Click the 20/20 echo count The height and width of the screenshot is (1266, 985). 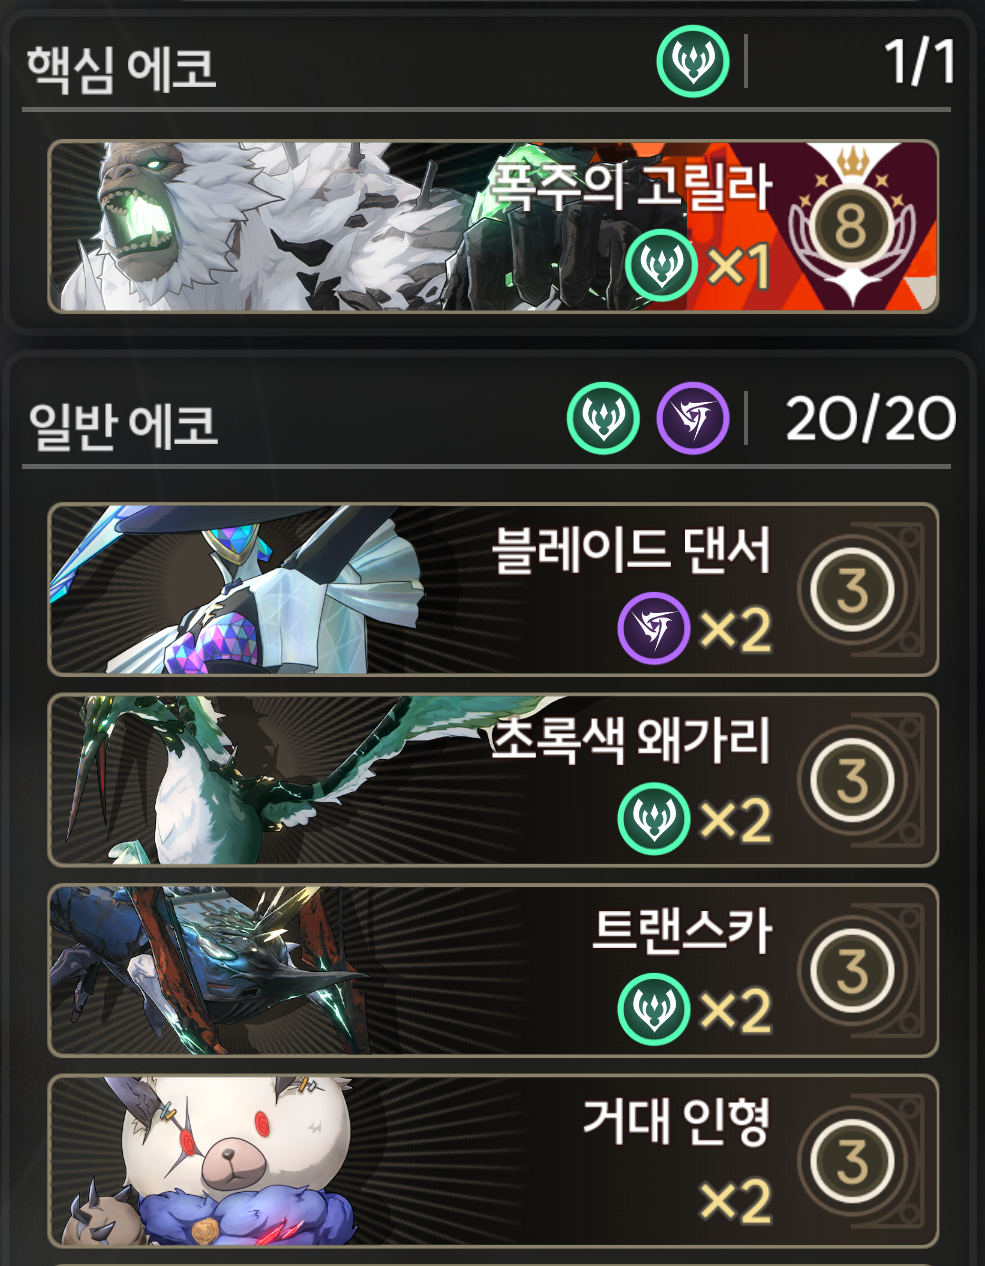pos(871,419)
